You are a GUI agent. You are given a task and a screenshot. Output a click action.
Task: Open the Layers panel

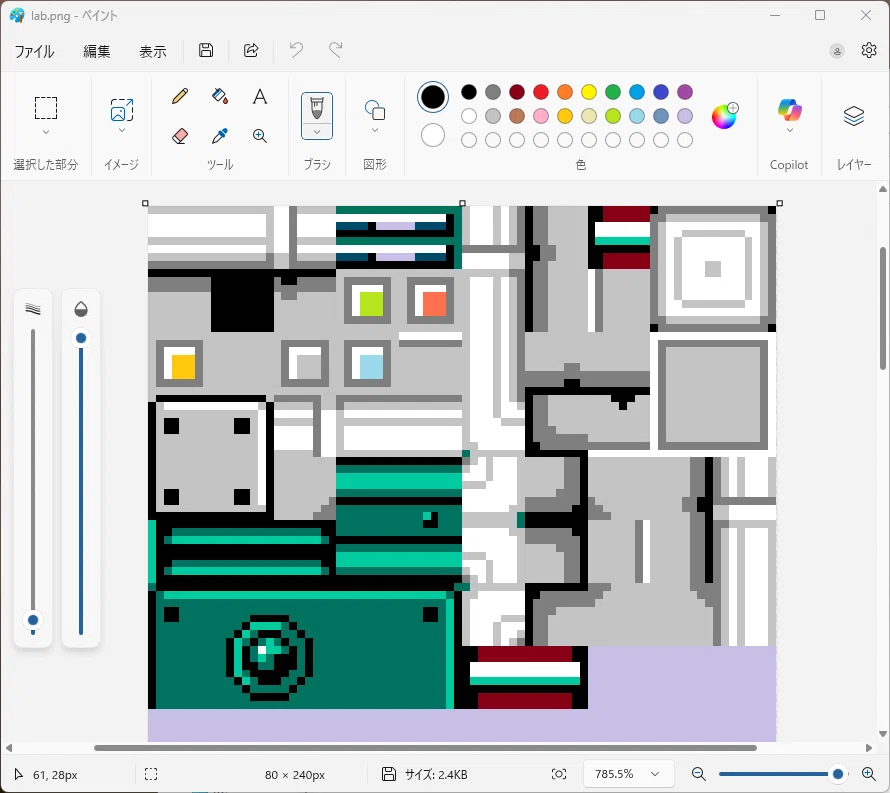point(854,116)
